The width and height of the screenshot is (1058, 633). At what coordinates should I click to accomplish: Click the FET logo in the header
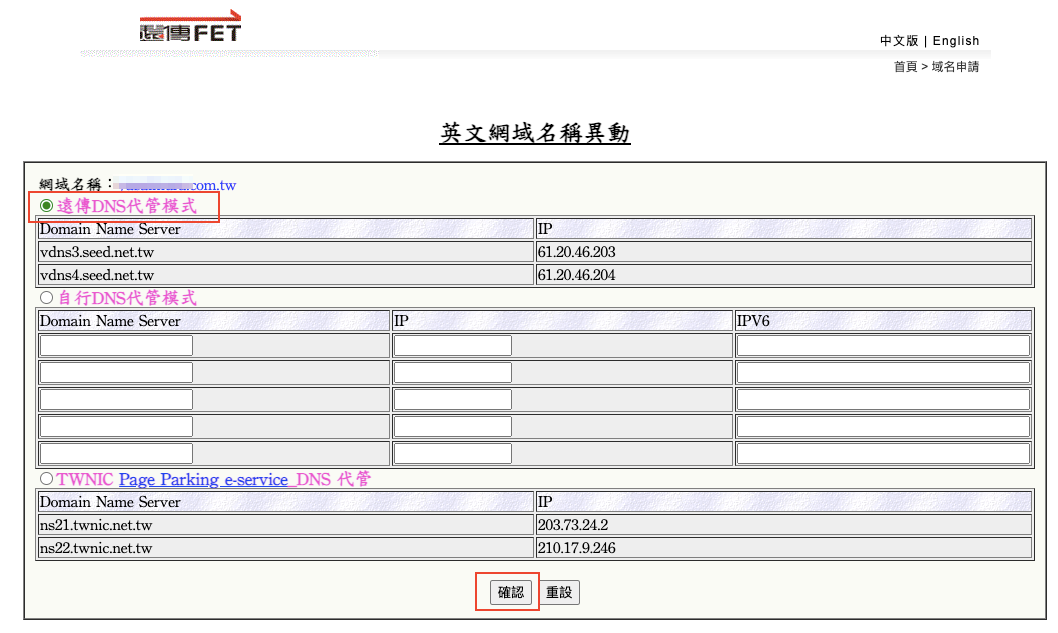coord(190,27)
